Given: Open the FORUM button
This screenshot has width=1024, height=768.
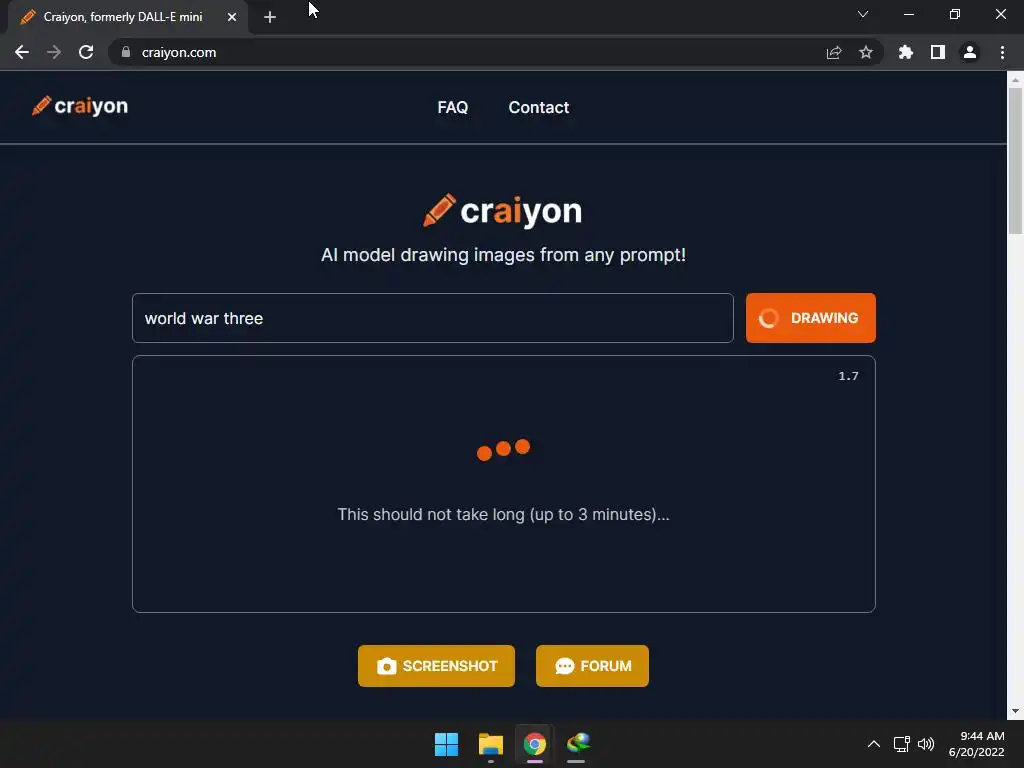Looking at the screenshot, I should tap(592, 666).
